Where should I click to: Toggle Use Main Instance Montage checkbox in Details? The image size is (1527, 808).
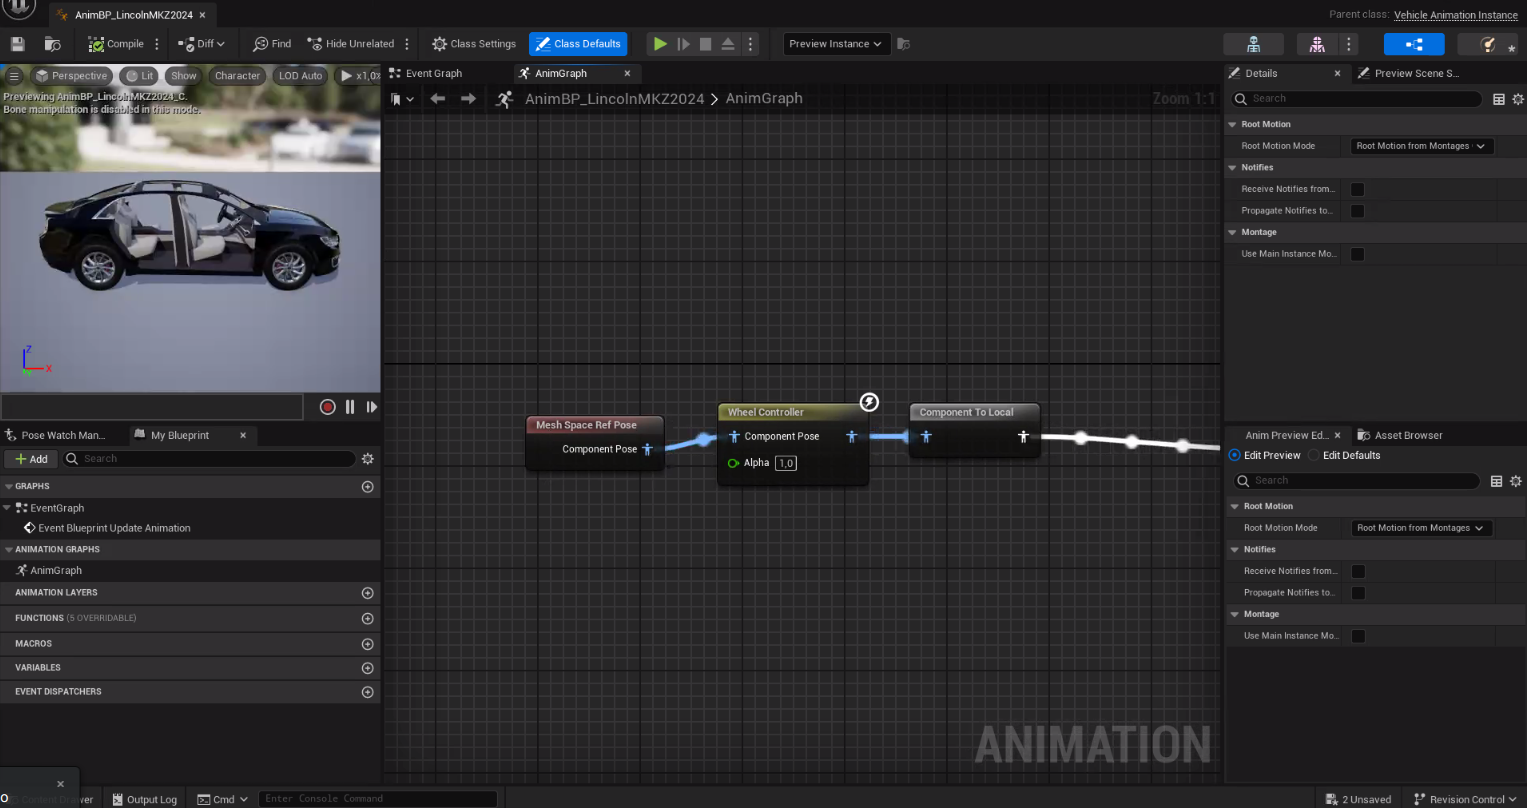coord(1357,254)
